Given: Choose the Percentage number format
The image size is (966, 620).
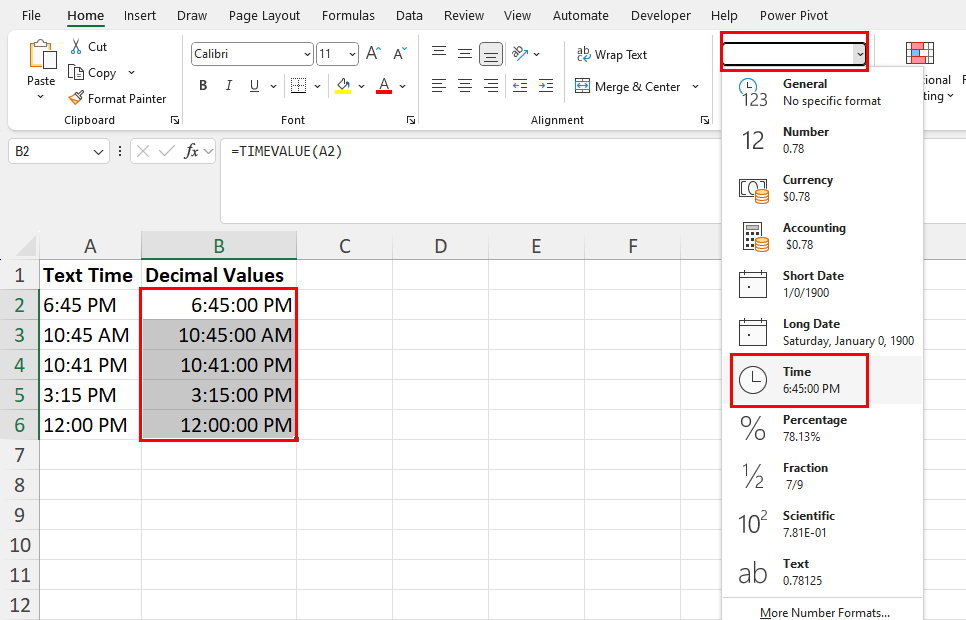Looking at the screenshot, I should (x=822, y=428).
